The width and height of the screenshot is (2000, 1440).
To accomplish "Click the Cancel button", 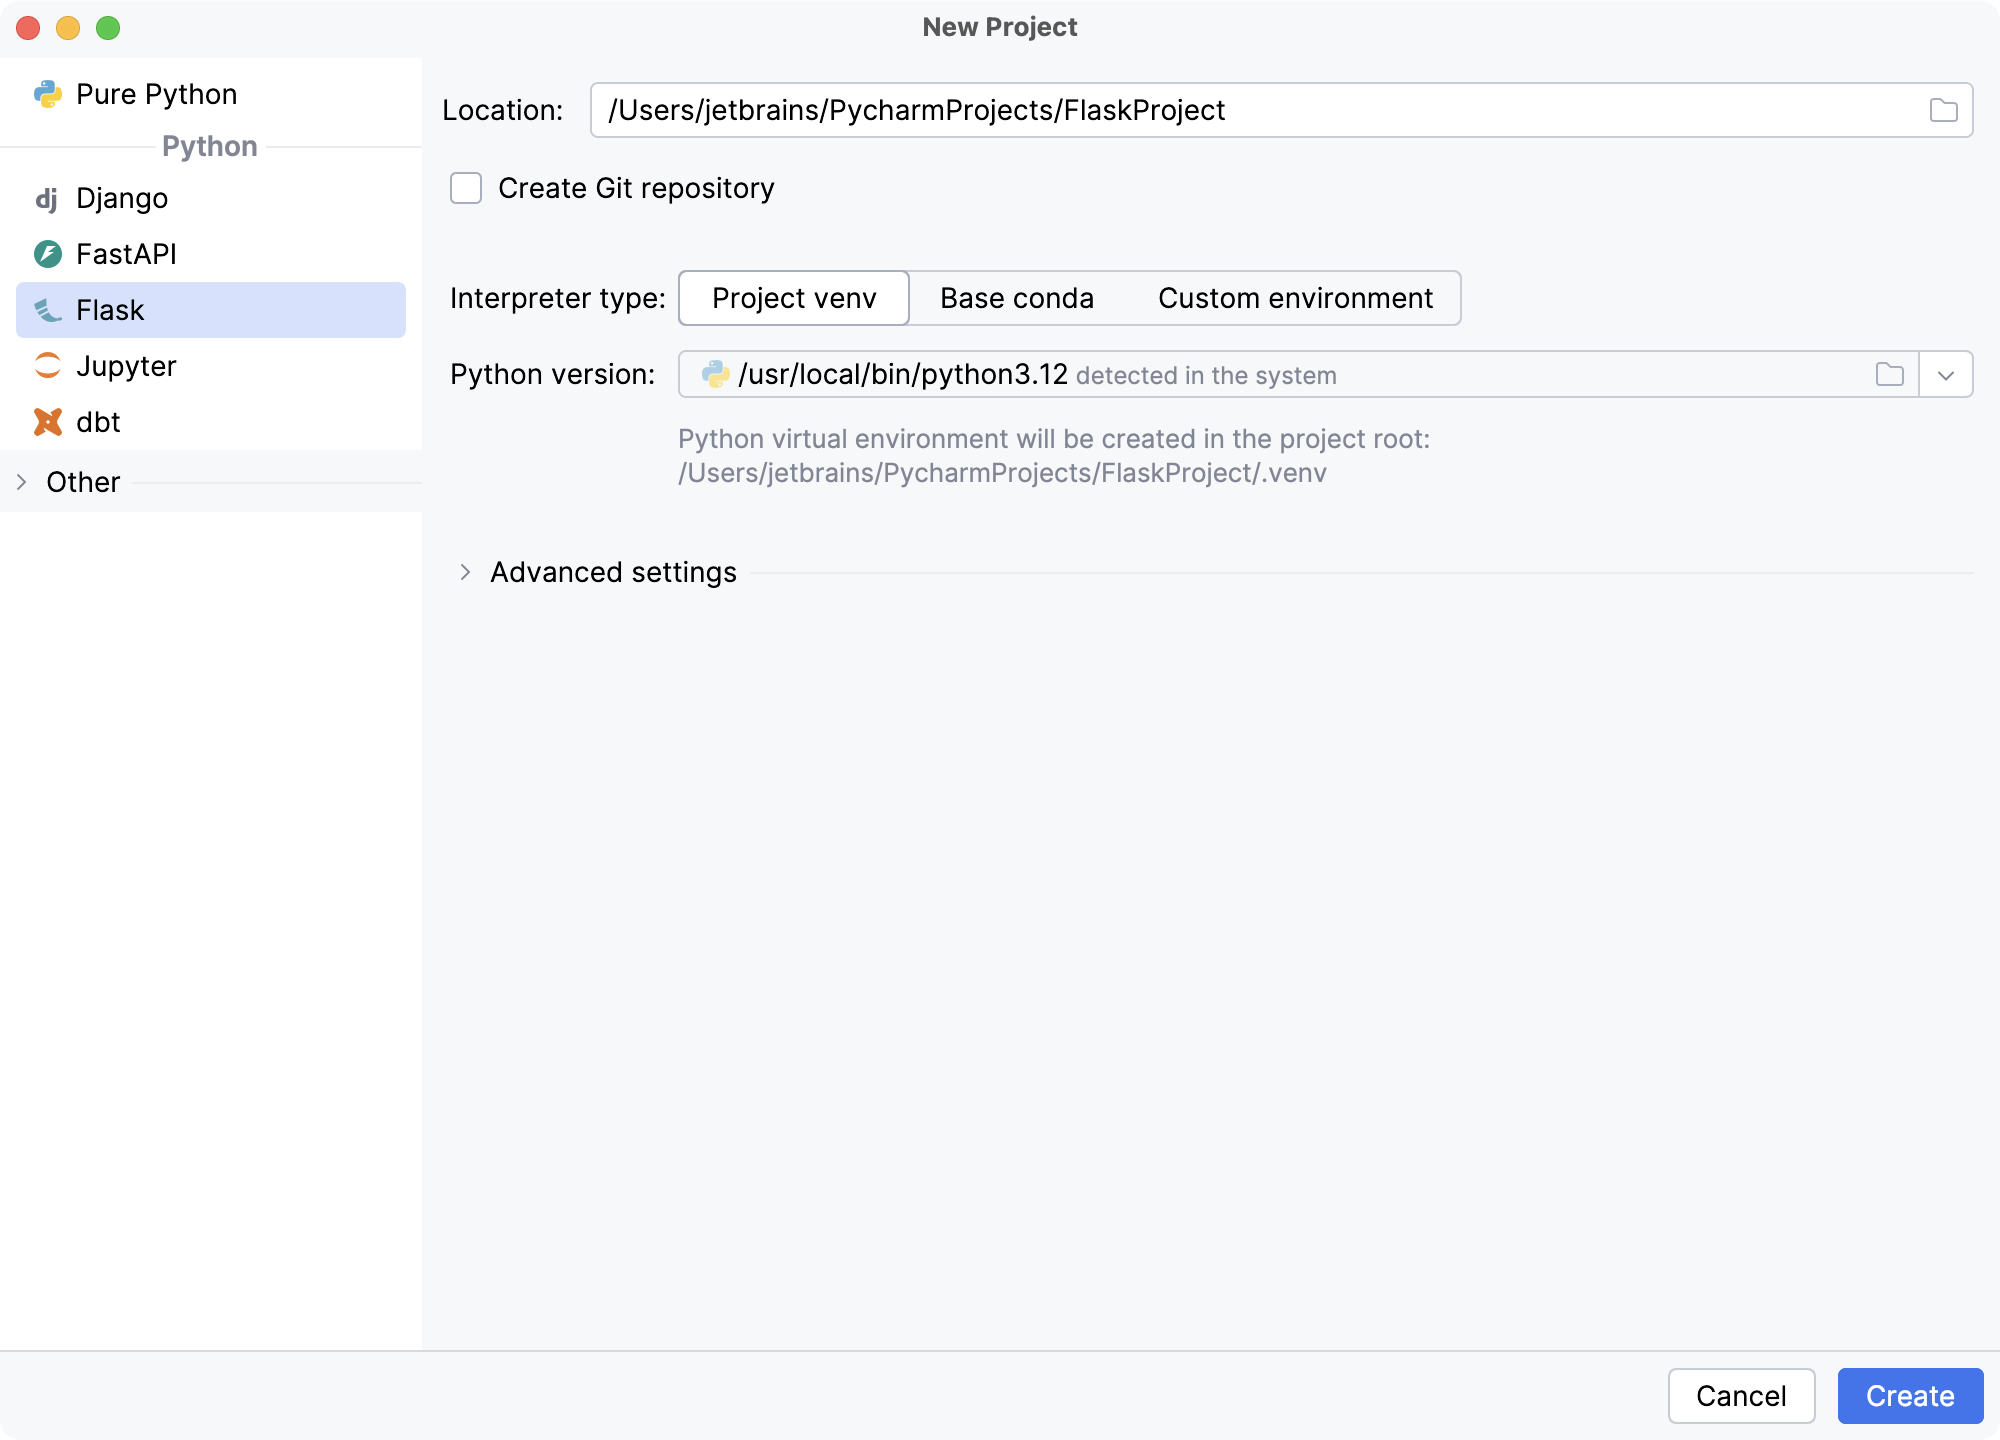I will point(1741,1396).
